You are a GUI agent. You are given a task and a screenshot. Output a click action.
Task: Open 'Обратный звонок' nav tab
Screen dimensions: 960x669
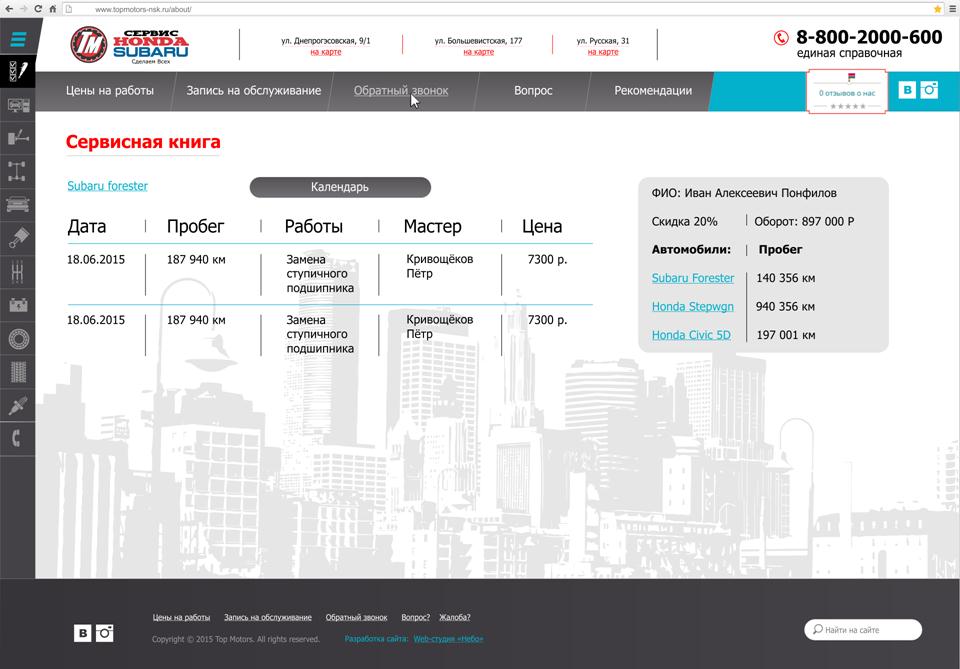tap(401, 91)
